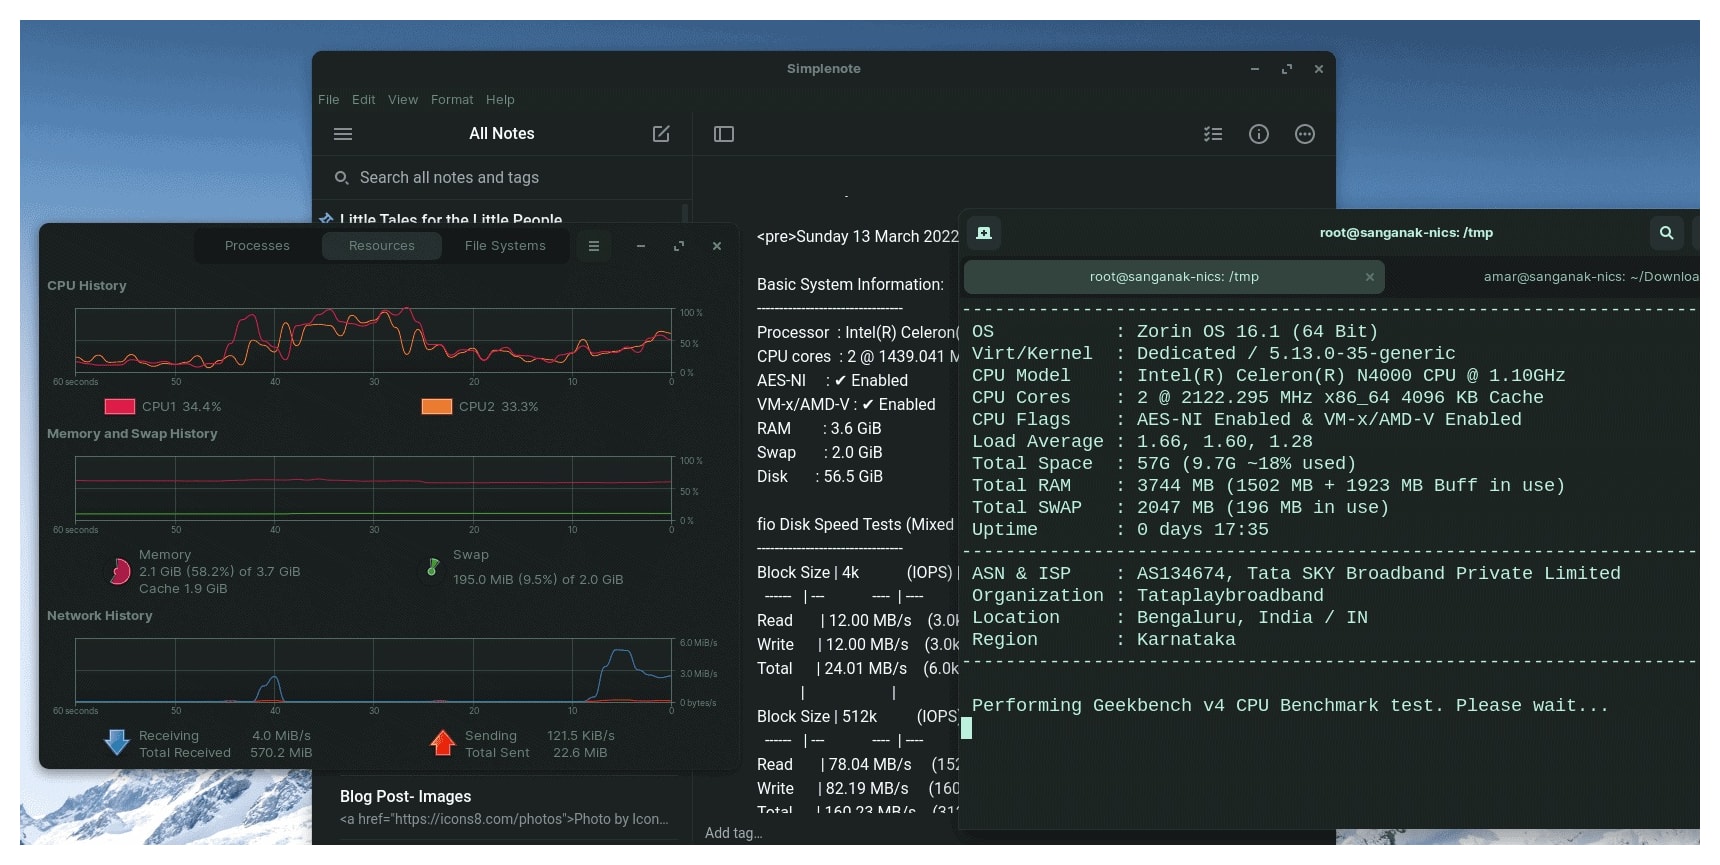Open Simplenote Format menu
The width and height of the screenshot is (1720, 865).
[x=452, y=100]
